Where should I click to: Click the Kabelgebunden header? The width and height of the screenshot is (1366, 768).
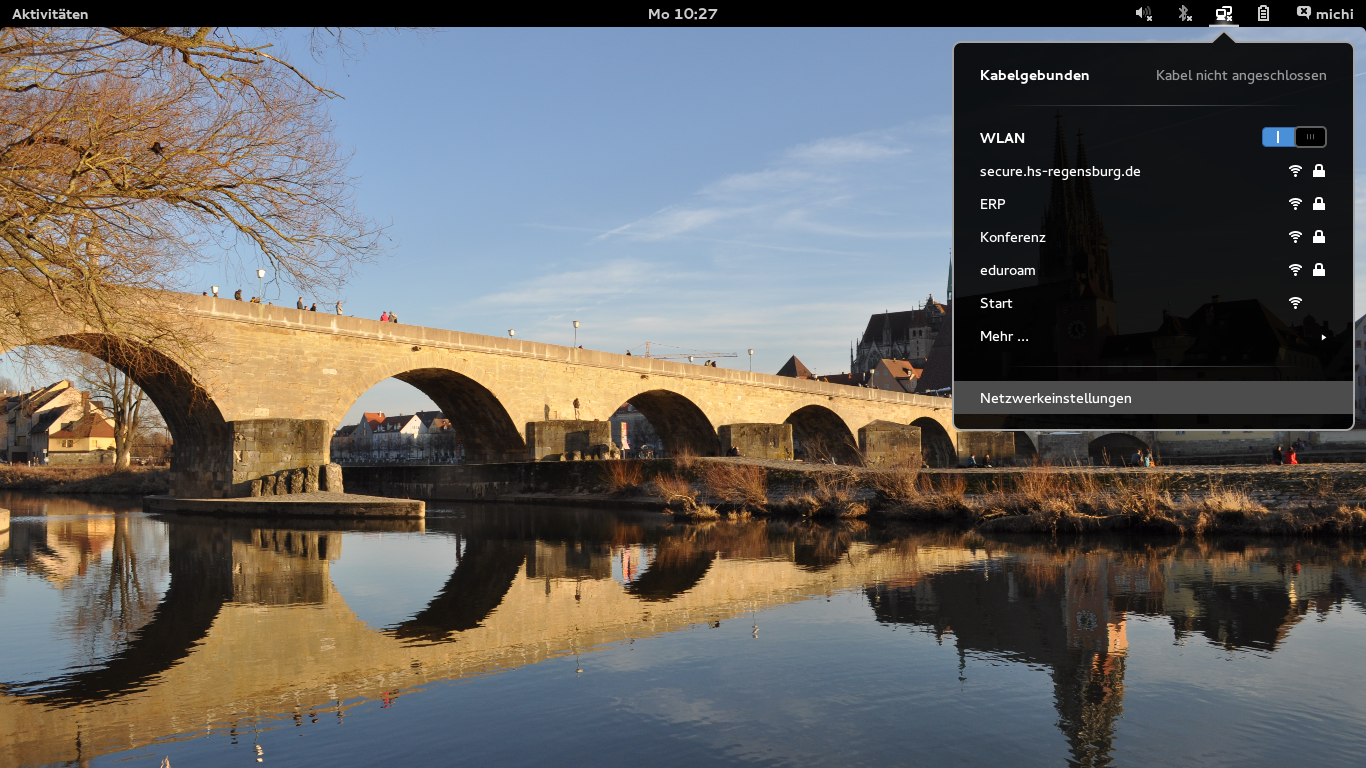(x=1034, y=75)
